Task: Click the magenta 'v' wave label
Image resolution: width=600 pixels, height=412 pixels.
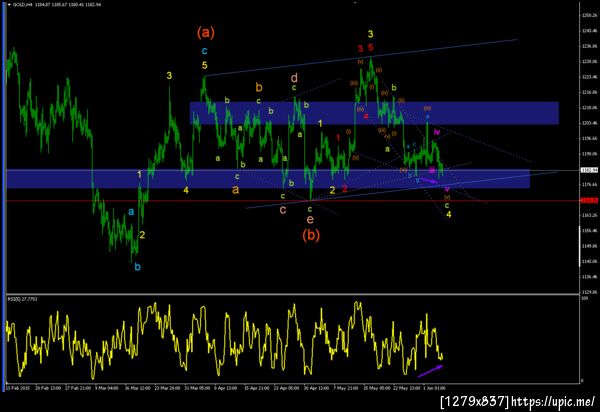Action: pos(447,189)
